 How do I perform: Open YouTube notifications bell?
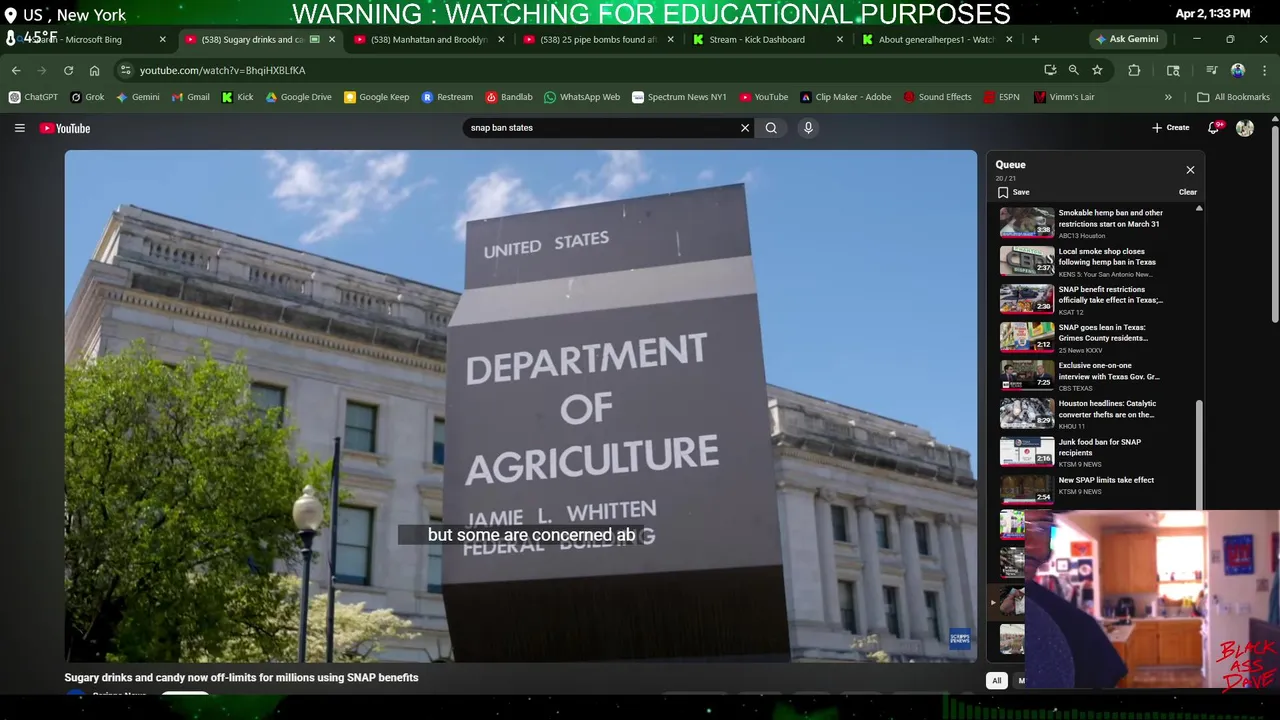[x=1214, y=128]
